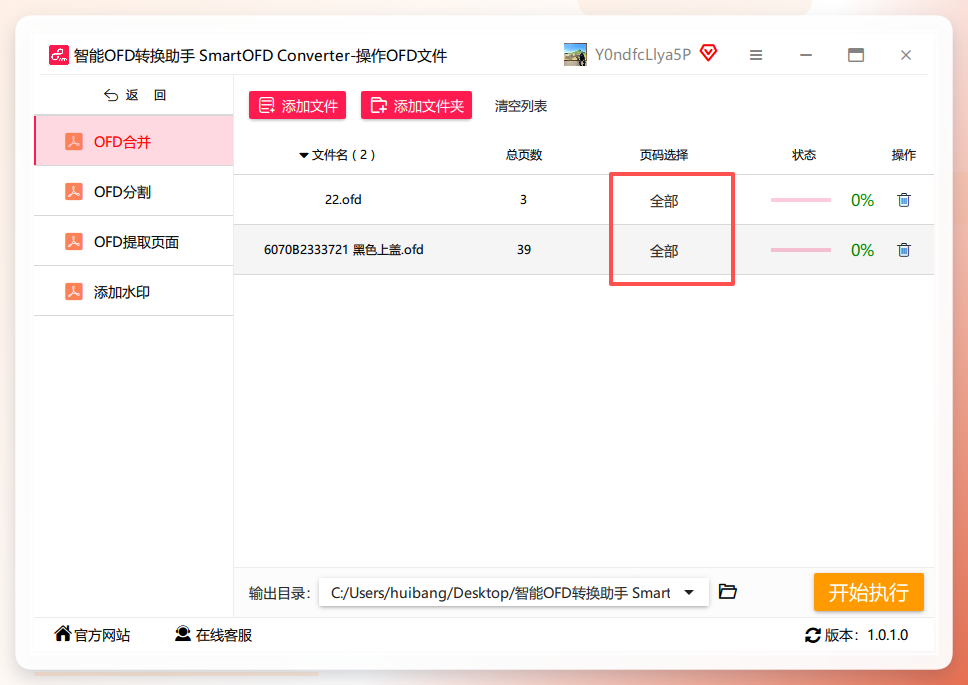This screenshot has height=685, width=968.
Task: Click page count 39 cell
Action: [x=524, y=249]
